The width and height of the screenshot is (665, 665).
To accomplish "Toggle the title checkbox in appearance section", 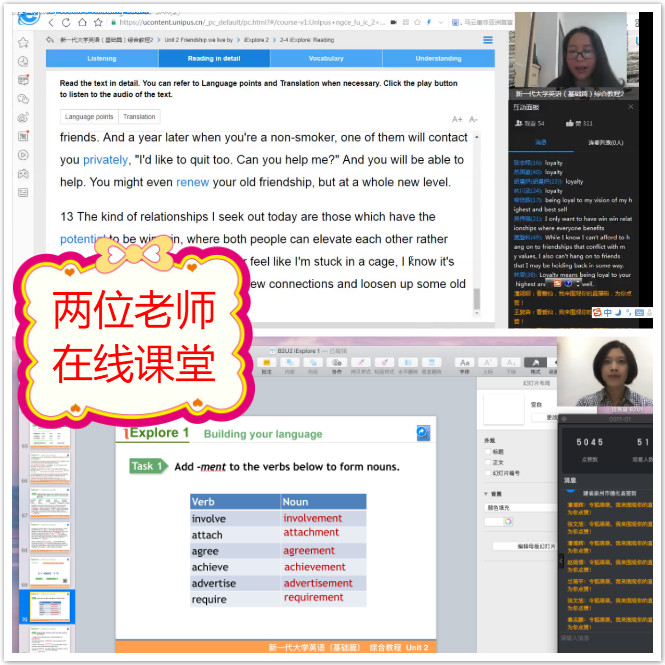I will point(487,451).
